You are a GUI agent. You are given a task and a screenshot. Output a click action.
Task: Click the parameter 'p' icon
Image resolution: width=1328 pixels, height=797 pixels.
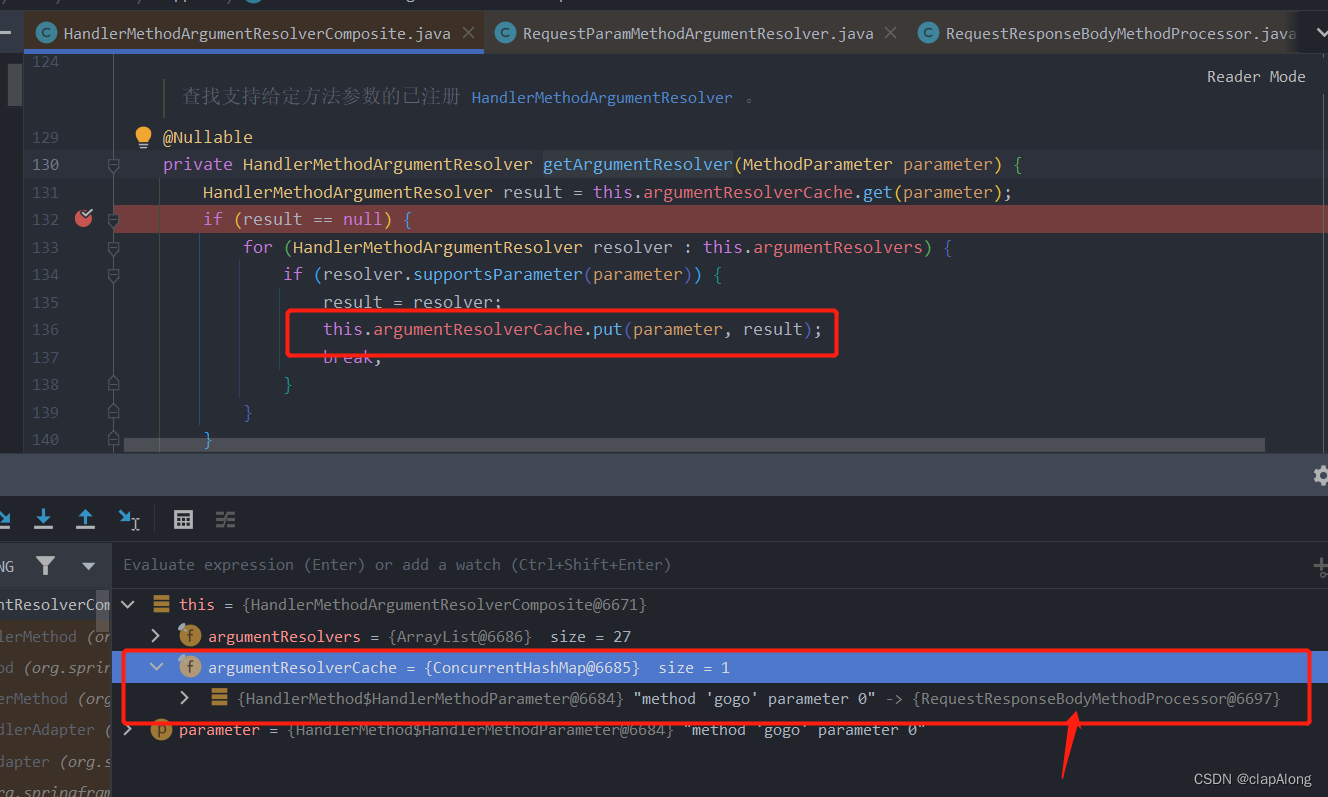160,730
